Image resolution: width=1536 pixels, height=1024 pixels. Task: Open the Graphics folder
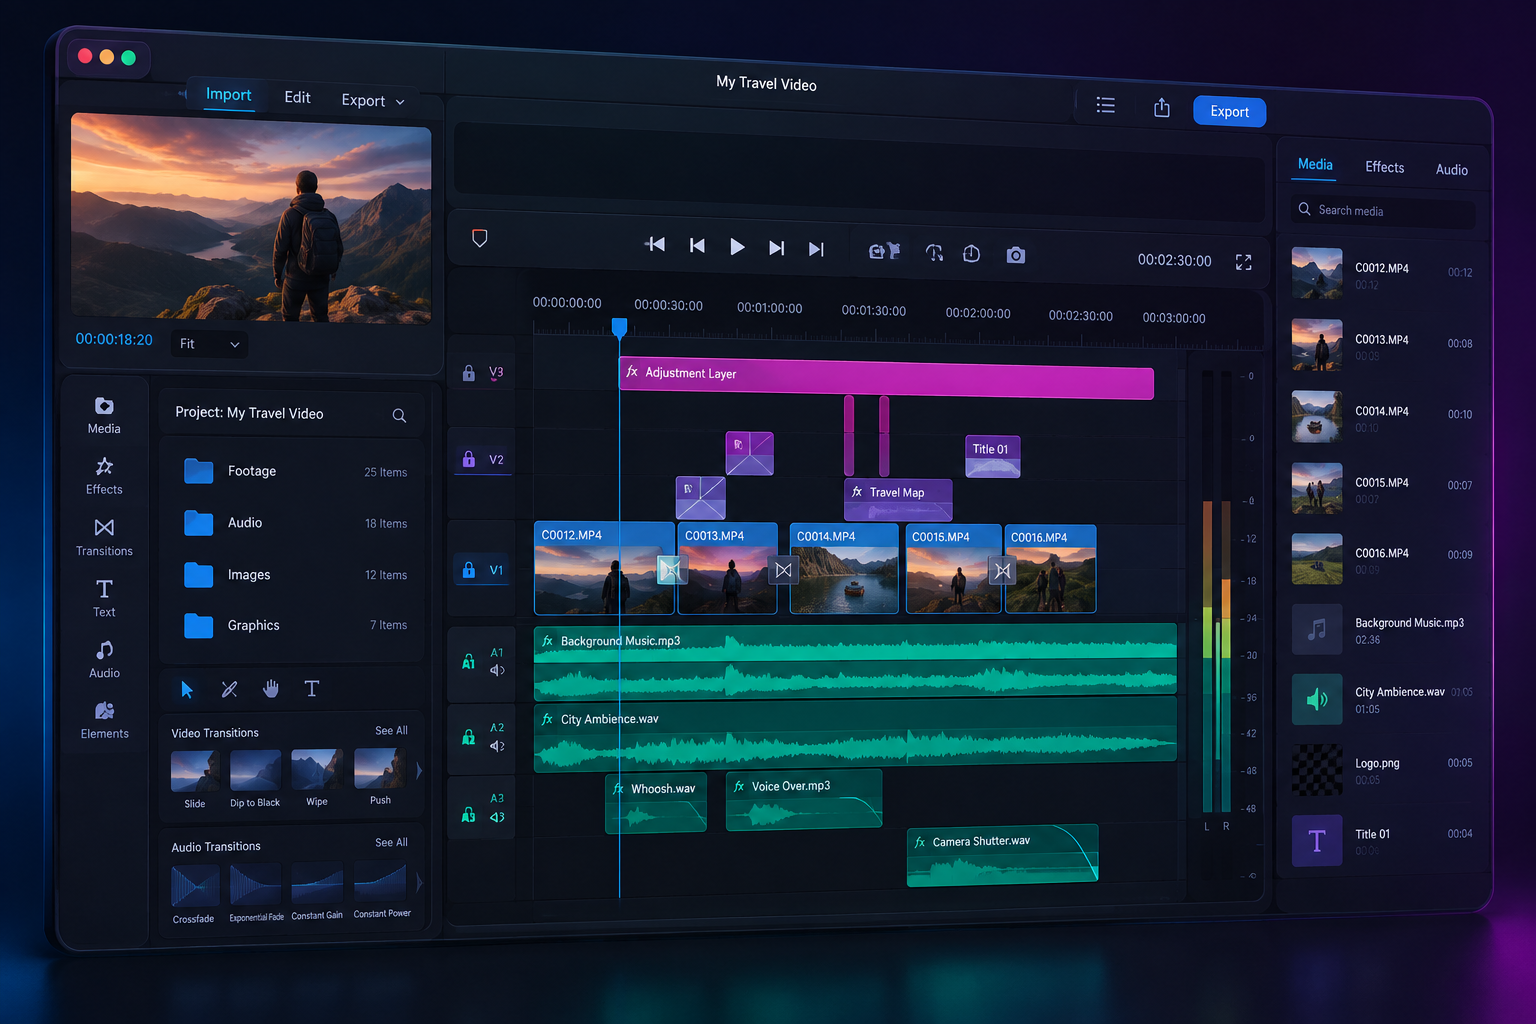[295, 625]
